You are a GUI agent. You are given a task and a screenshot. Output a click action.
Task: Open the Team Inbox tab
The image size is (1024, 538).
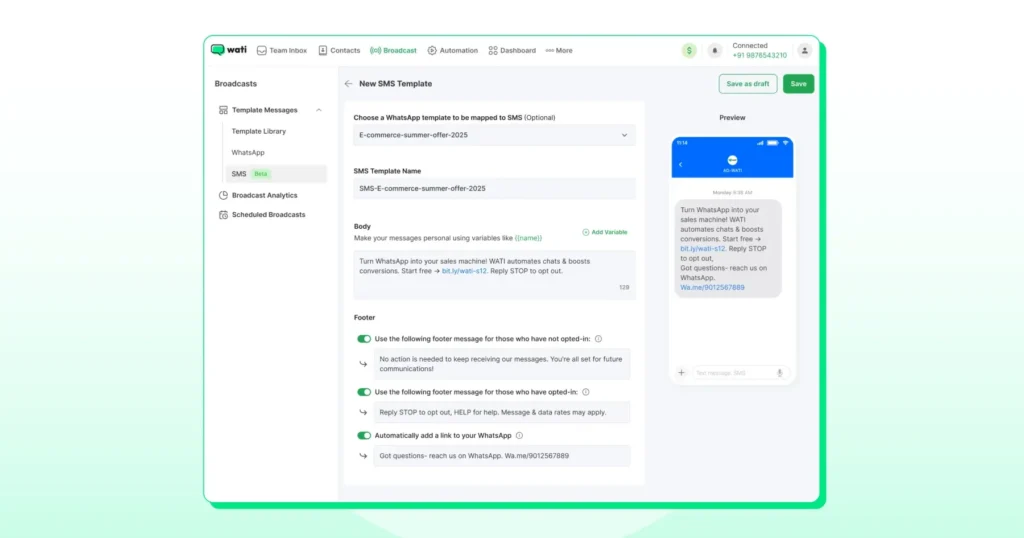click(281, 50)
